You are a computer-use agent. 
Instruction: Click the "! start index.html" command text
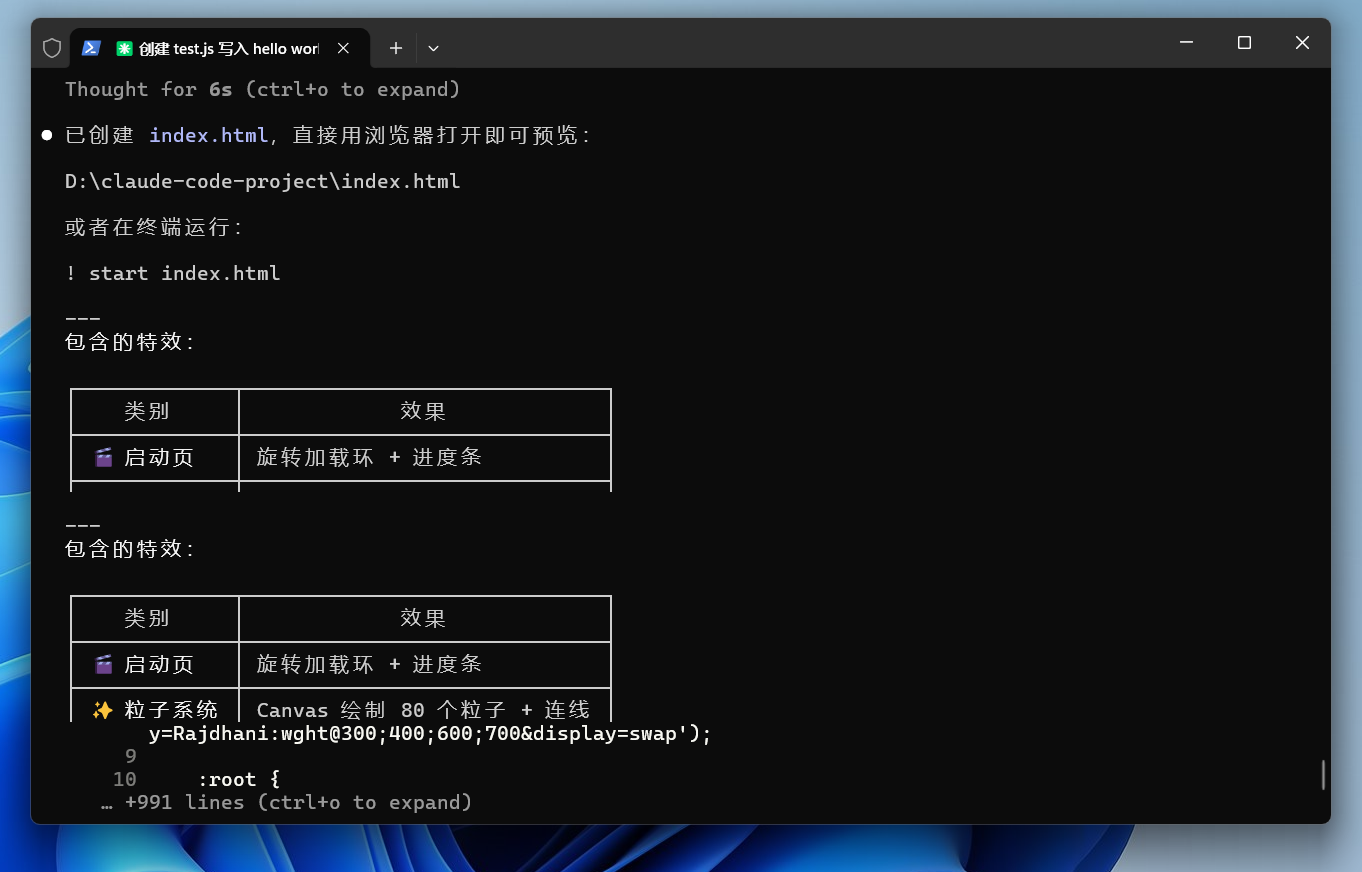tap(173, 273)
